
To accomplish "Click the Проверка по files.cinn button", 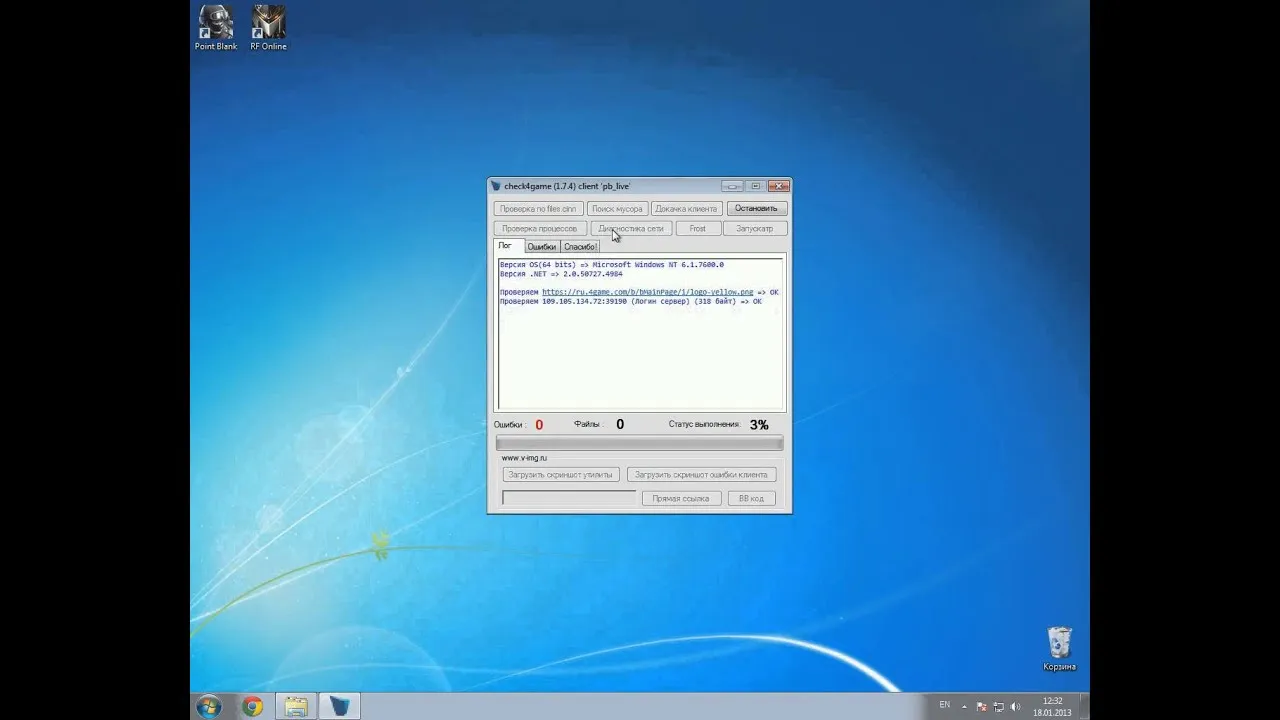I will click(538, 209).
